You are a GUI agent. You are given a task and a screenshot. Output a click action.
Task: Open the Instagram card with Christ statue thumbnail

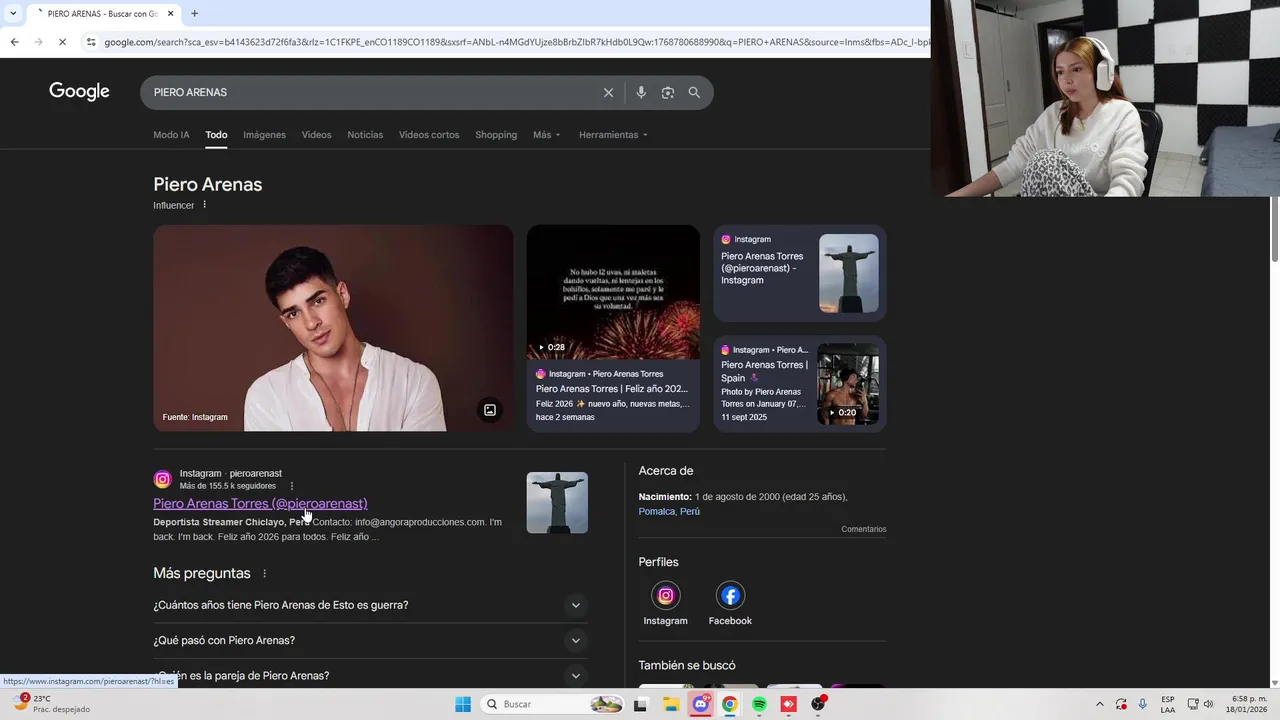pyautogui.click(x=800, y=273)
